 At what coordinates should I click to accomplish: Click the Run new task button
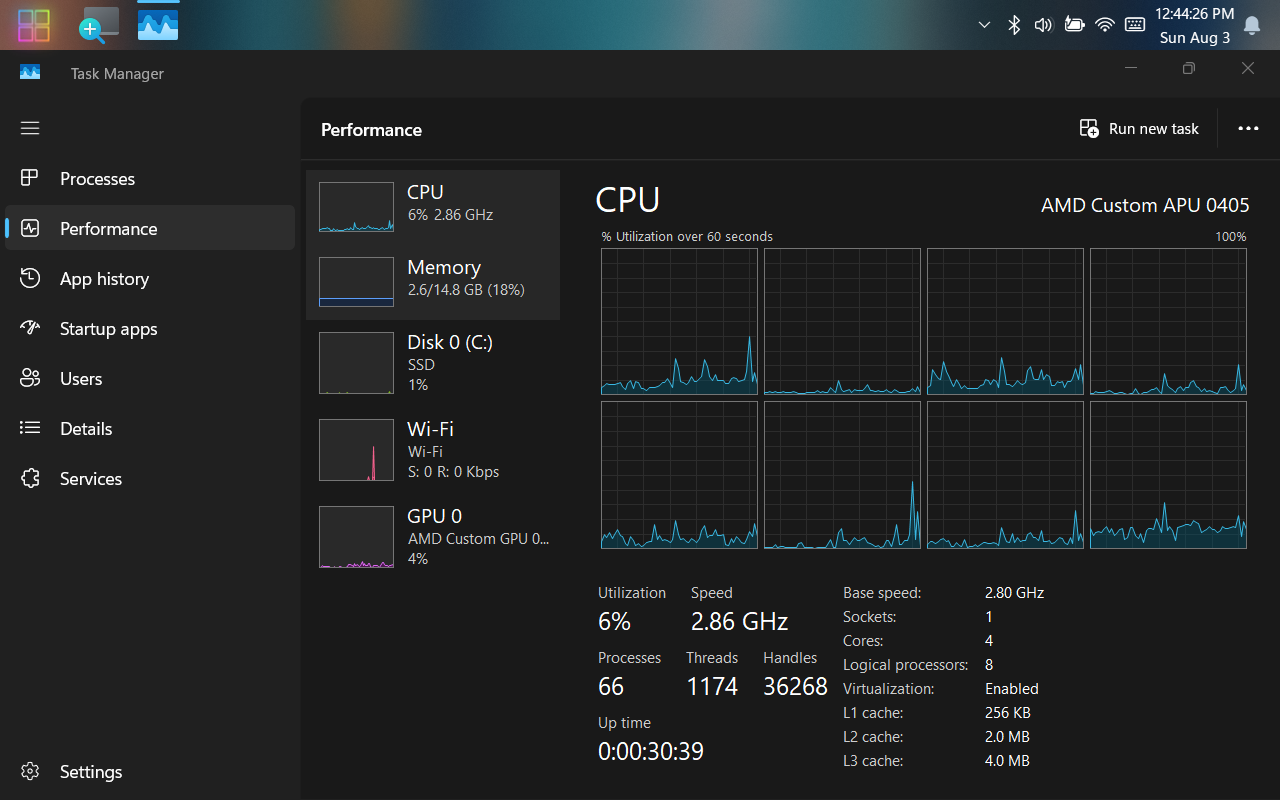tap(1139, 129)
